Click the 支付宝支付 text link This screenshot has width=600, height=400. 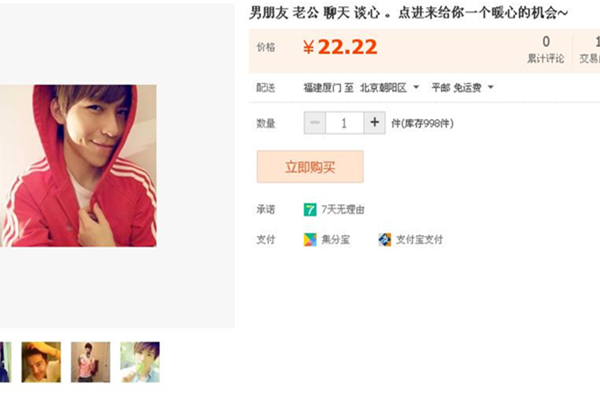tap(419, 240)
